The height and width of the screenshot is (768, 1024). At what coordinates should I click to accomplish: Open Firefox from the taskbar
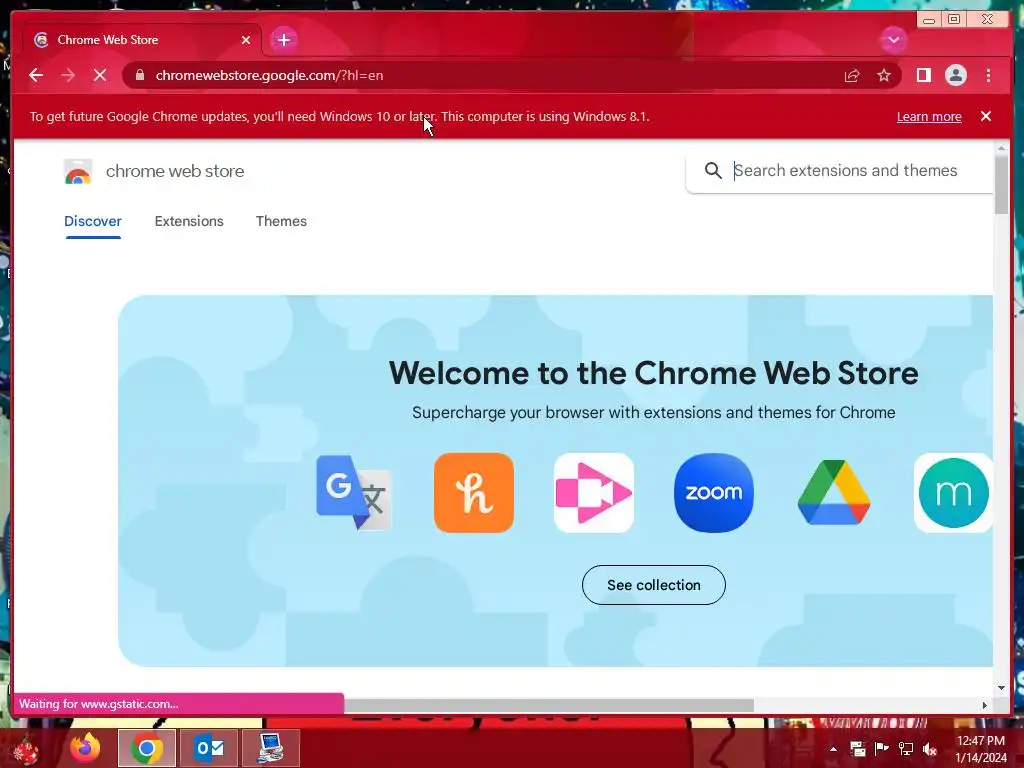coord(86,748)
